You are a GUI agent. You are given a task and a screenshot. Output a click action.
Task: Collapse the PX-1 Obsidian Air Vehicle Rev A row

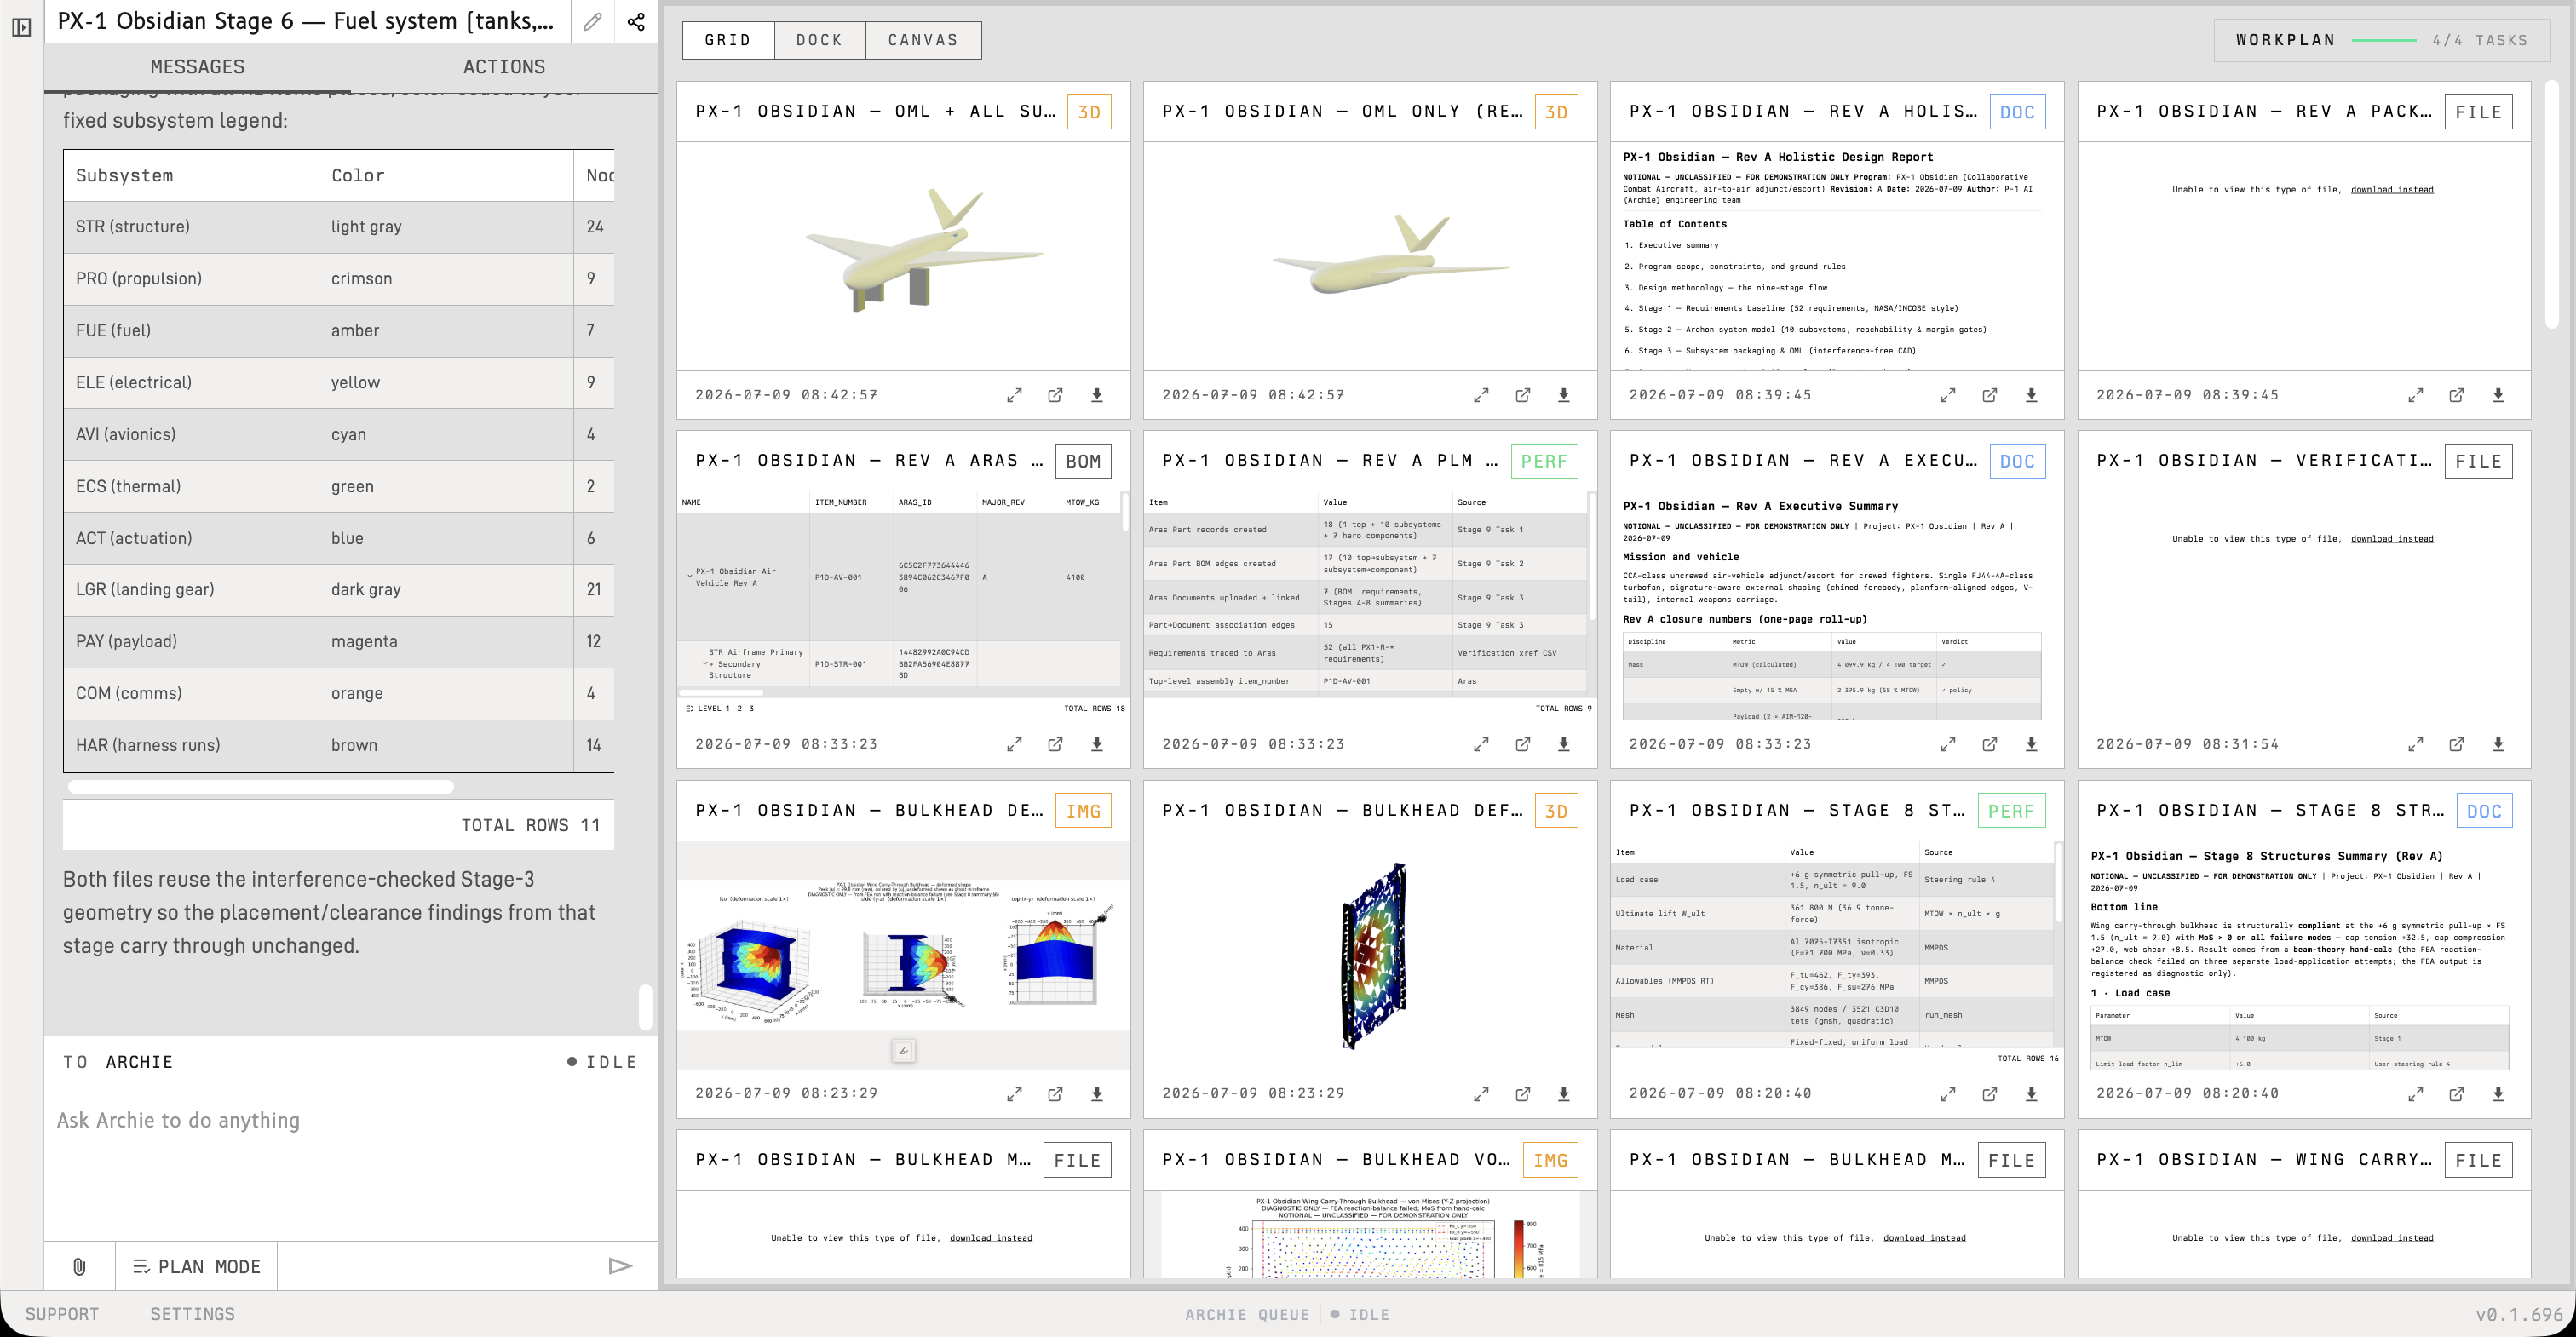click(x=689, y=576)
